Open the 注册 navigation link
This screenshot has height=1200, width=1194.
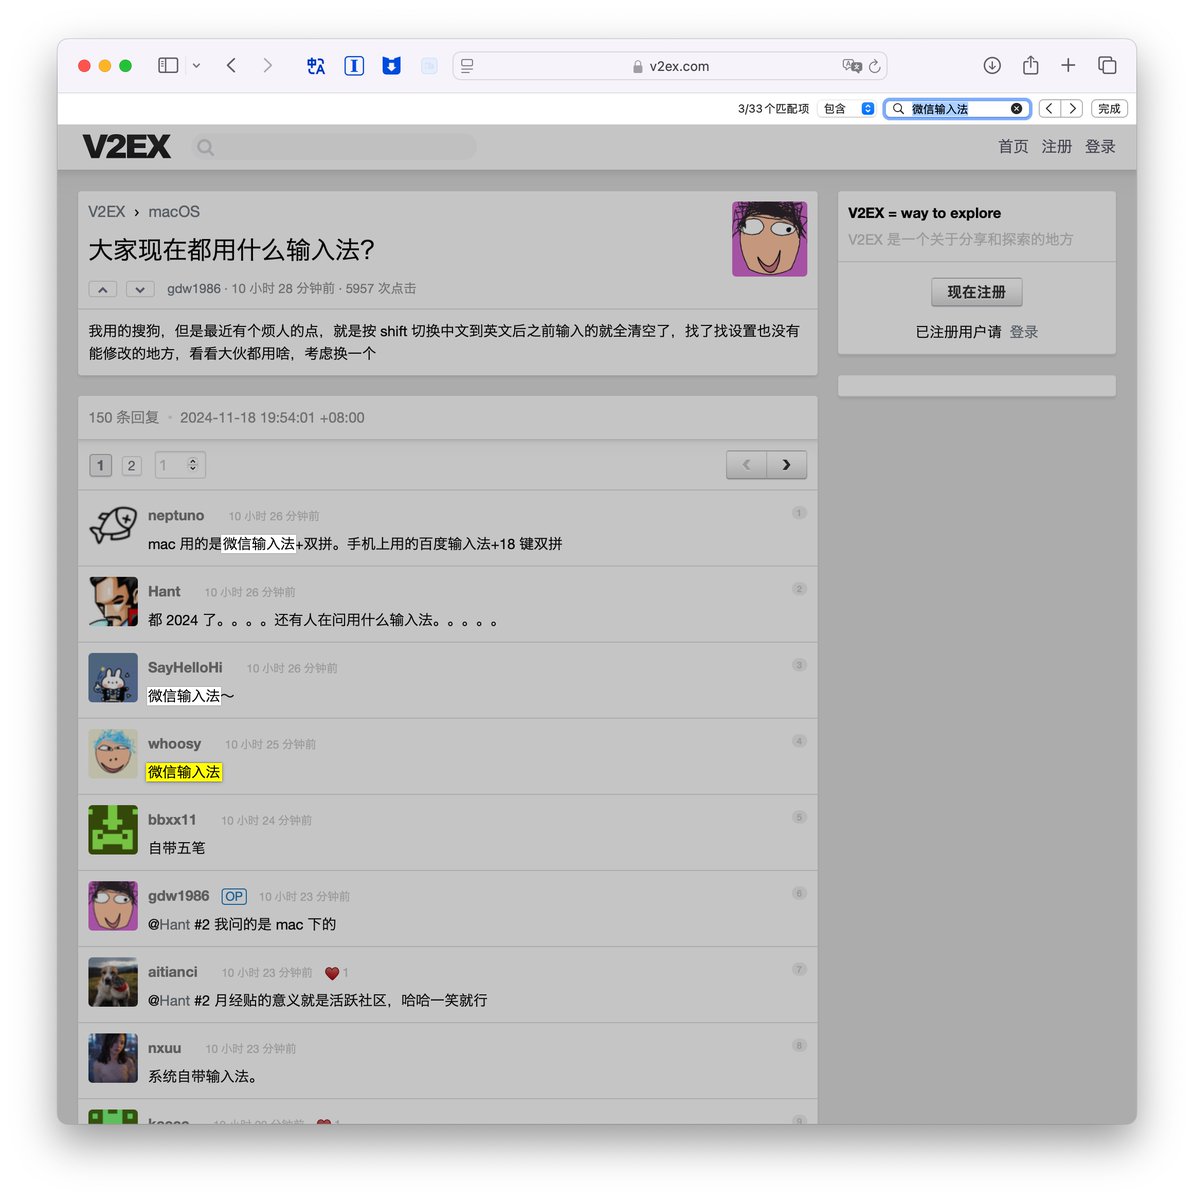coord(1057,147)
